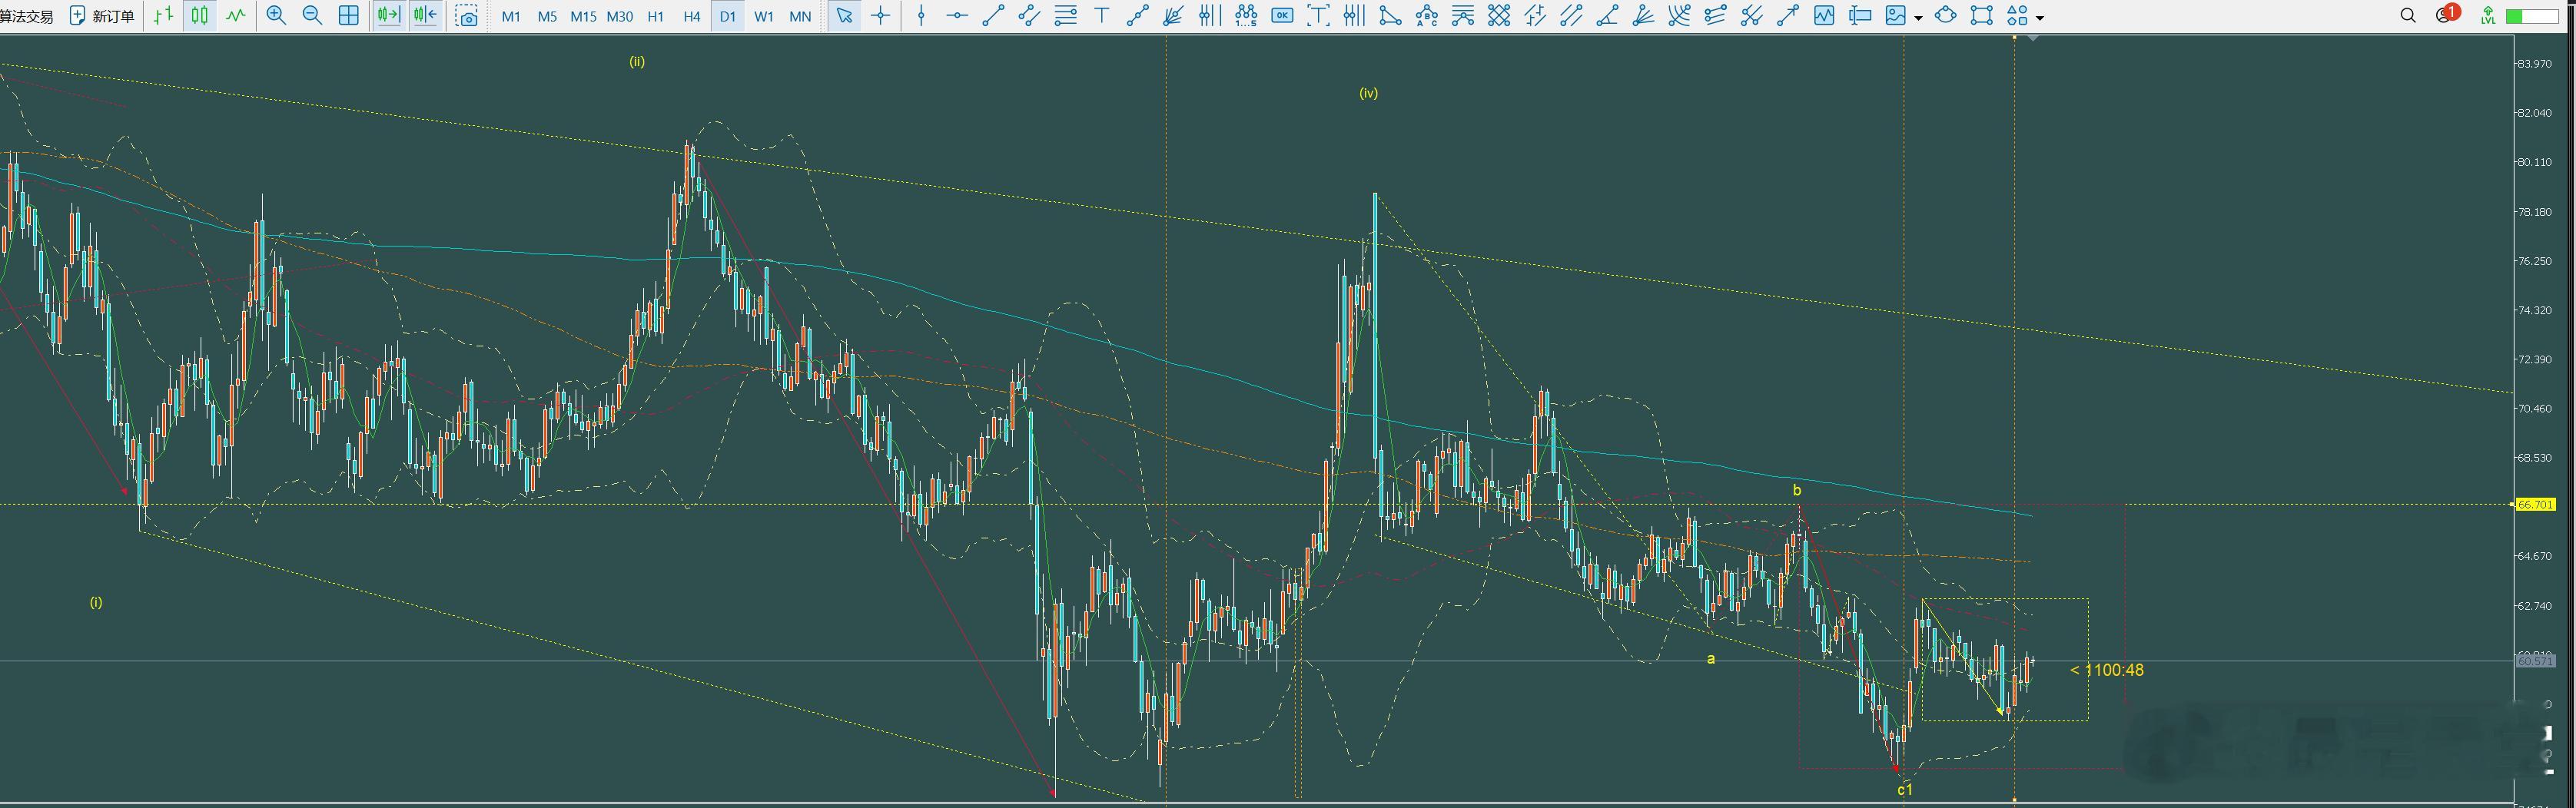
Task: Select the MN monthly timeframe
Action: [800, 16]
